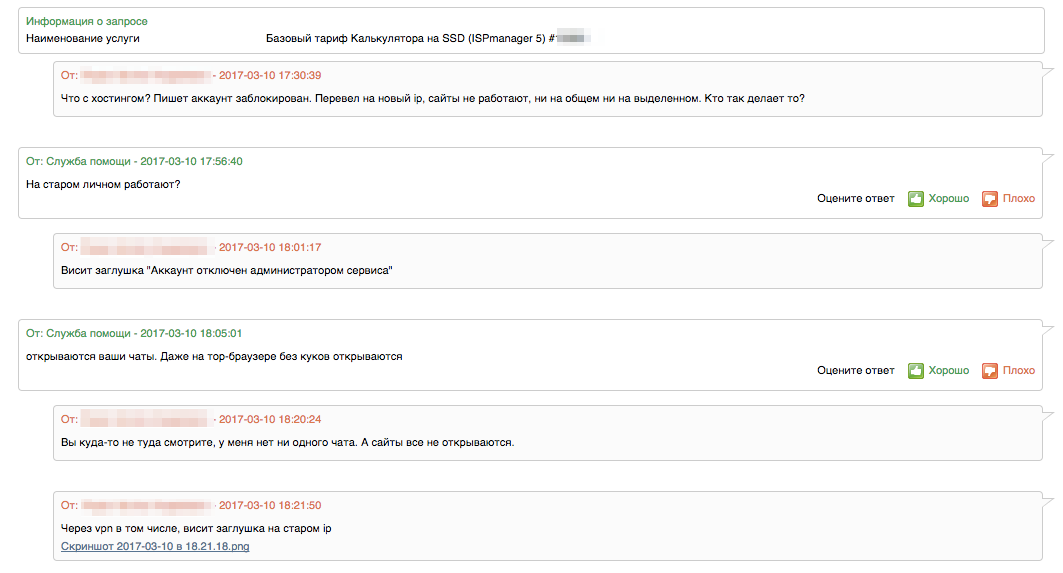
Task: Click thumbs-down icon on the 18:05:01 support reply
Action: [990, 371]
